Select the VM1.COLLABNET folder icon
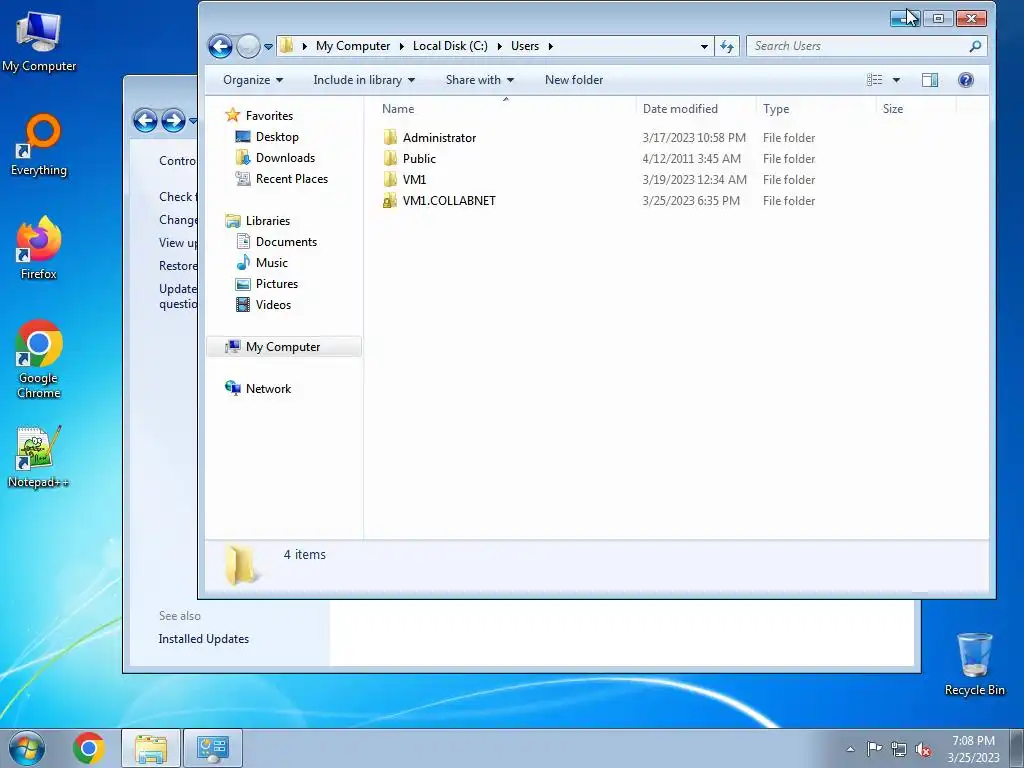The width and height of the screenshot is (1024, 768). pyautogui.click(x=390, y=200)
